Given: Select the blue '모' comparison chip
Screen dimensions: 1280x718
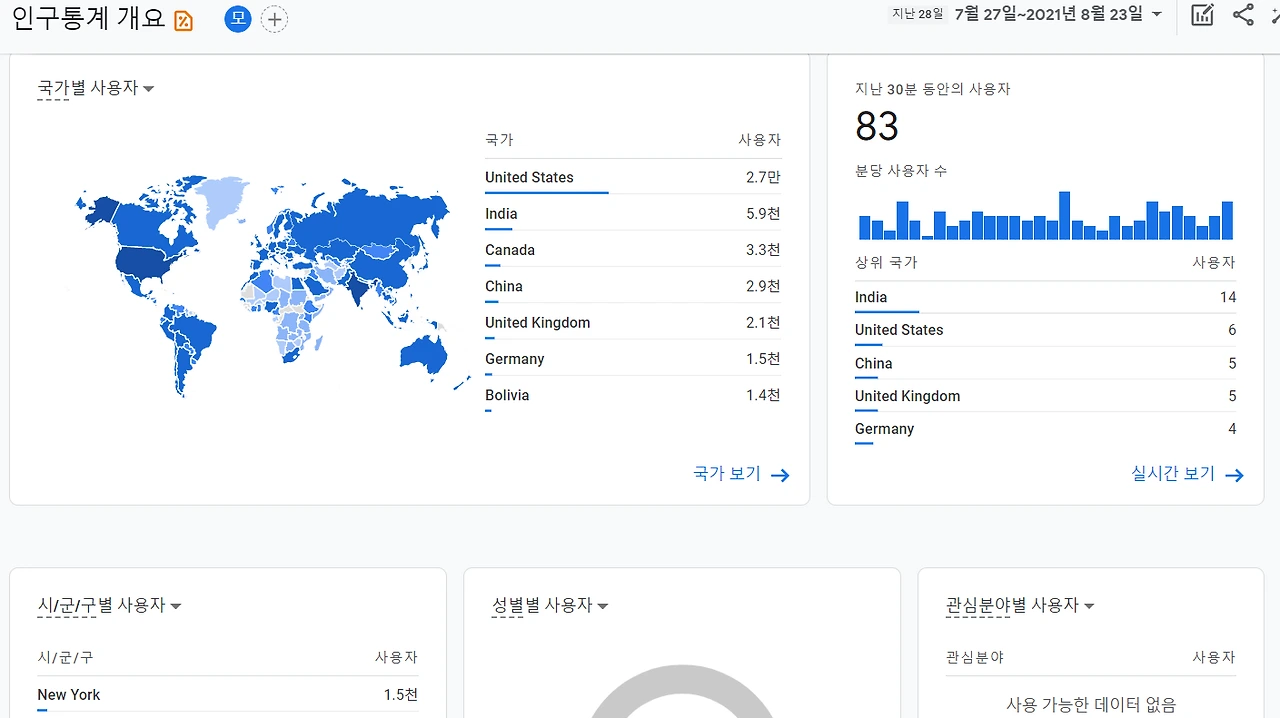Looking at the screenshot, I should tap(237, 19).
